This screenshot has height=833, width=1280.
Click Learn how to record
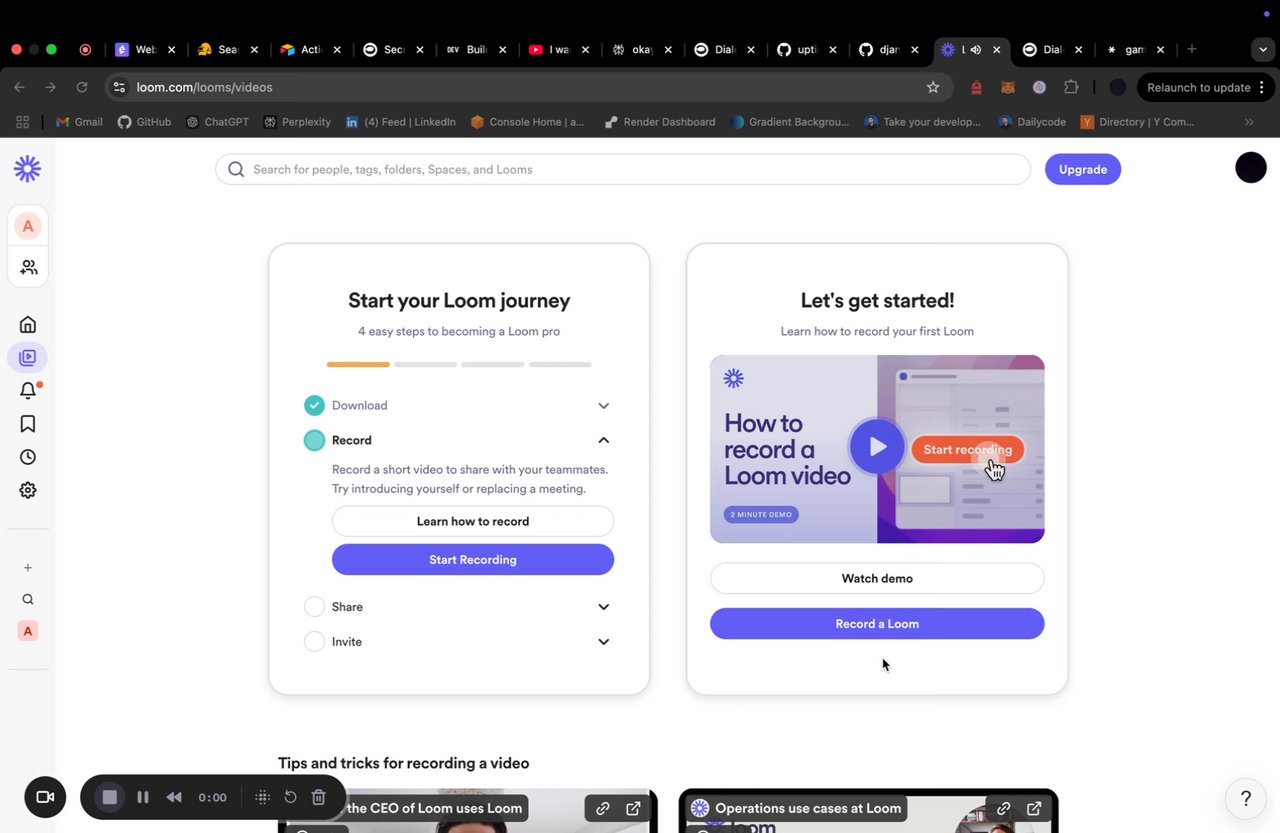click(473, 521)
